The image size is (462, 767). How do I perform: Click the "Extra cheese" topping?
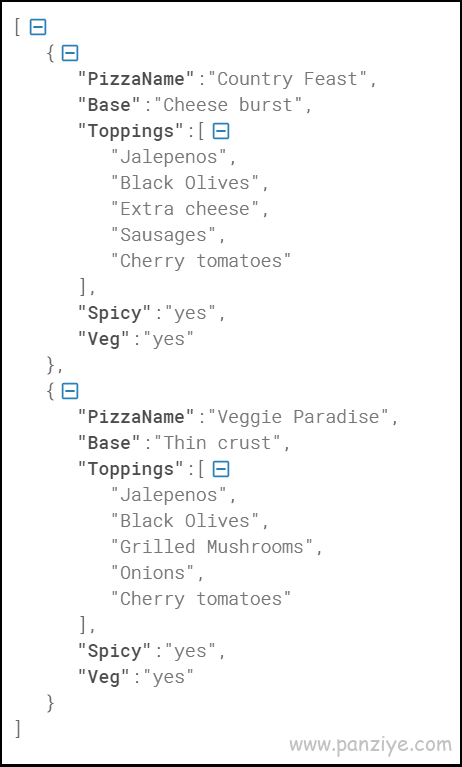coord(185,209)
